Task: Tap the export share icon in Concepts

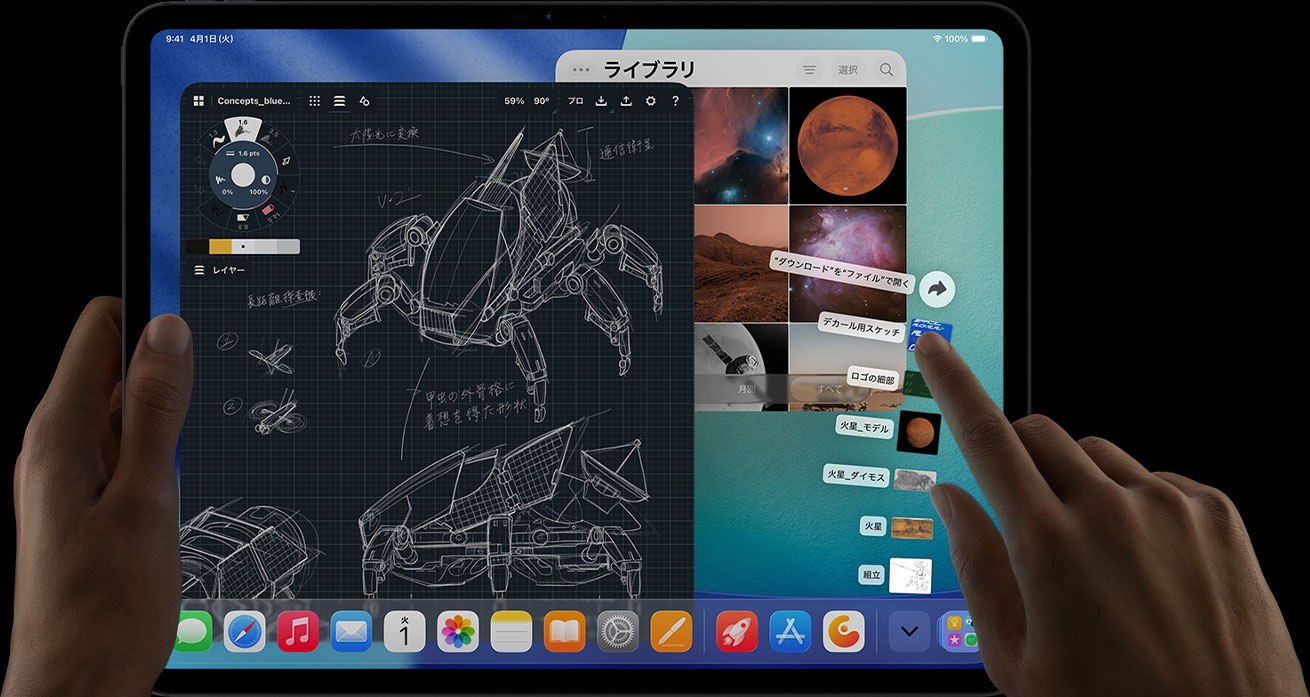Action: coord(626,101)
